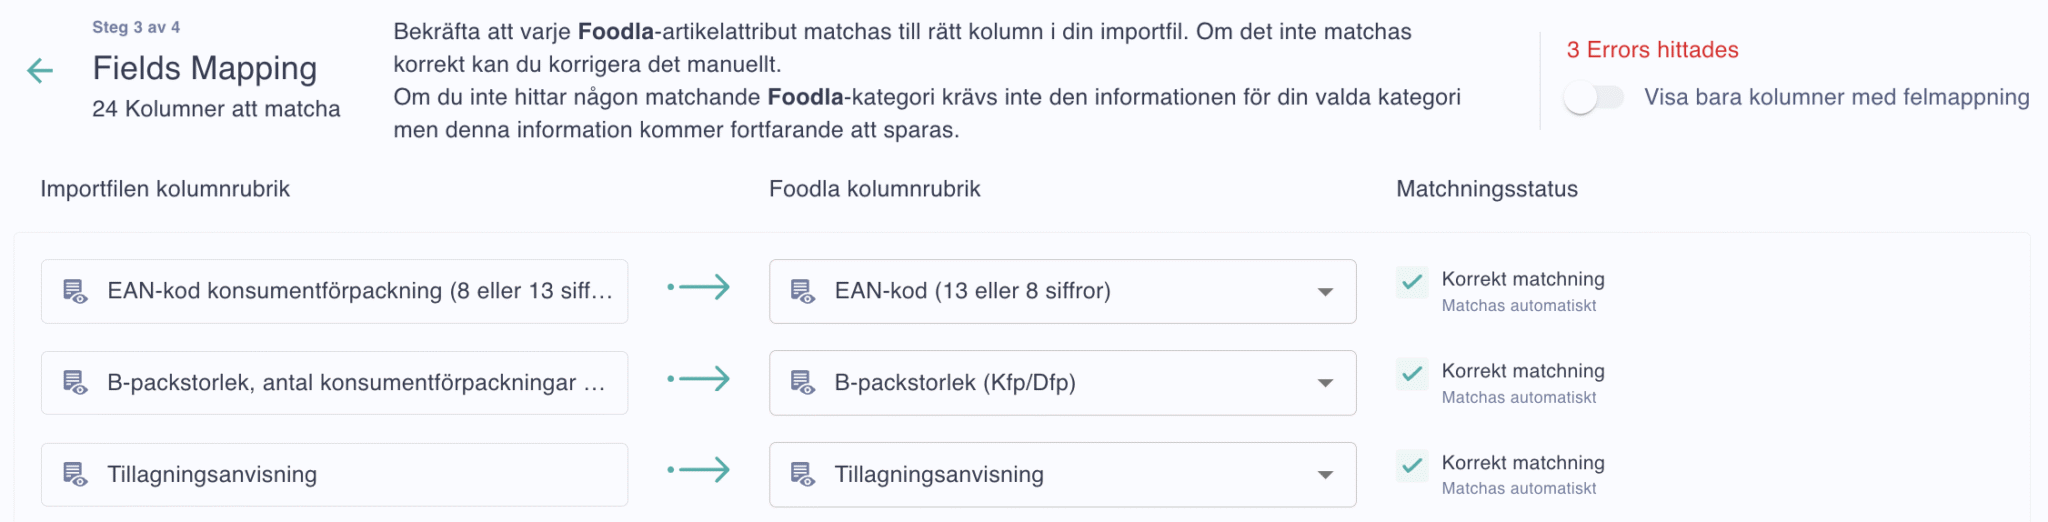Click document icon beside EAN-kod konsumentförpackning import field

(75, 291)
